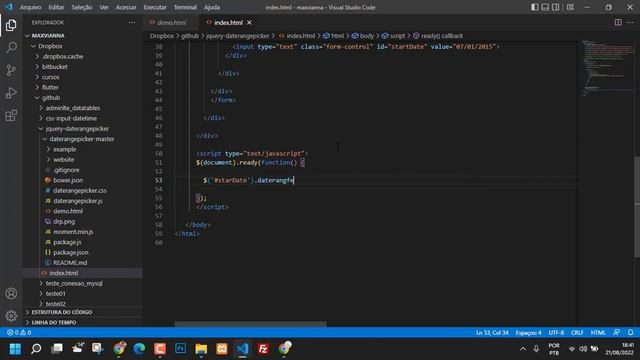
Task: Open the Manage gear icon
Action: [11, 316]
